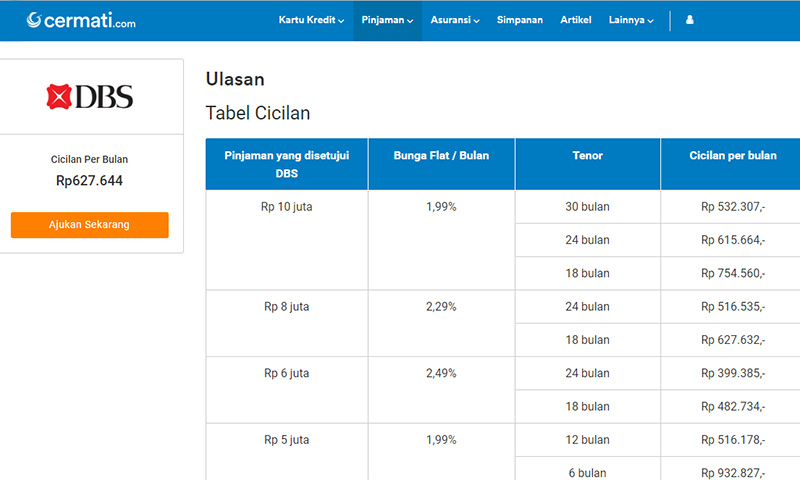The image size is (800, 480).
Task: Expand the Kartu Kredit menu
Action: [x=311, y=20]
